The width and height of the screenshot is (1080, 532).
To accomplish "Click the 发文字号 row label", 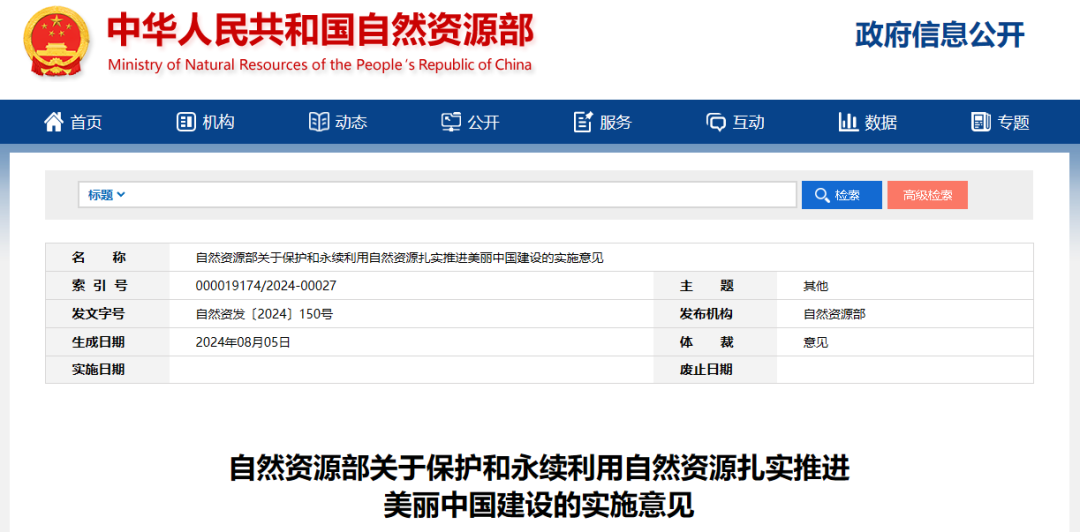I will pyautogui.click(x=98, y=314).
